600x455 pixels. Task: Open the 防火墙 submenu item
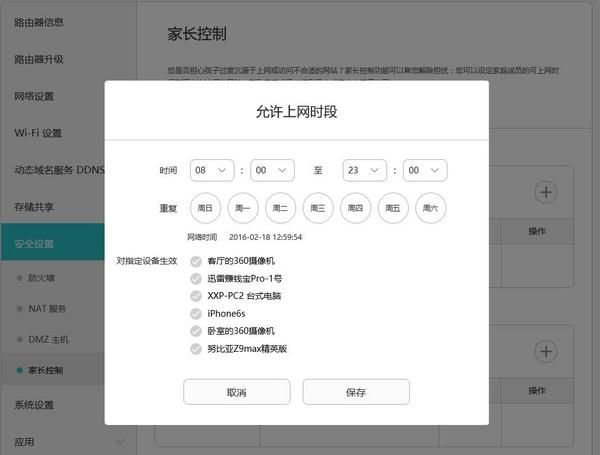[x=41, y=278]
